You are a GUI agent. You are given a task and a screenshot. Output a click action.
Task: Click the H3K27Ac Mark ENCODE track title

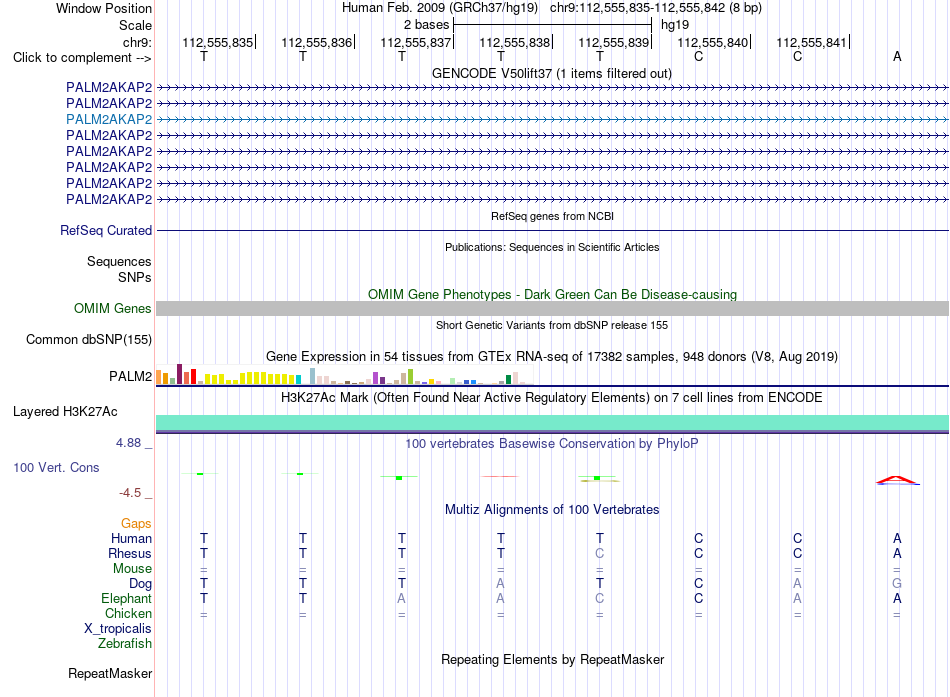coord(552,398)
